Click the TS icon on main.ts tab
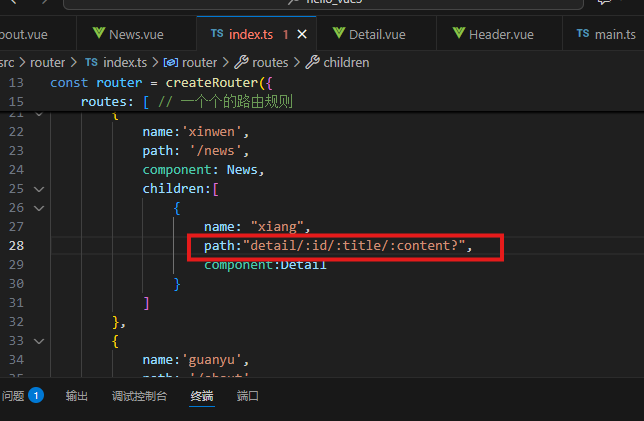644x421 pixels. point(583,34)
